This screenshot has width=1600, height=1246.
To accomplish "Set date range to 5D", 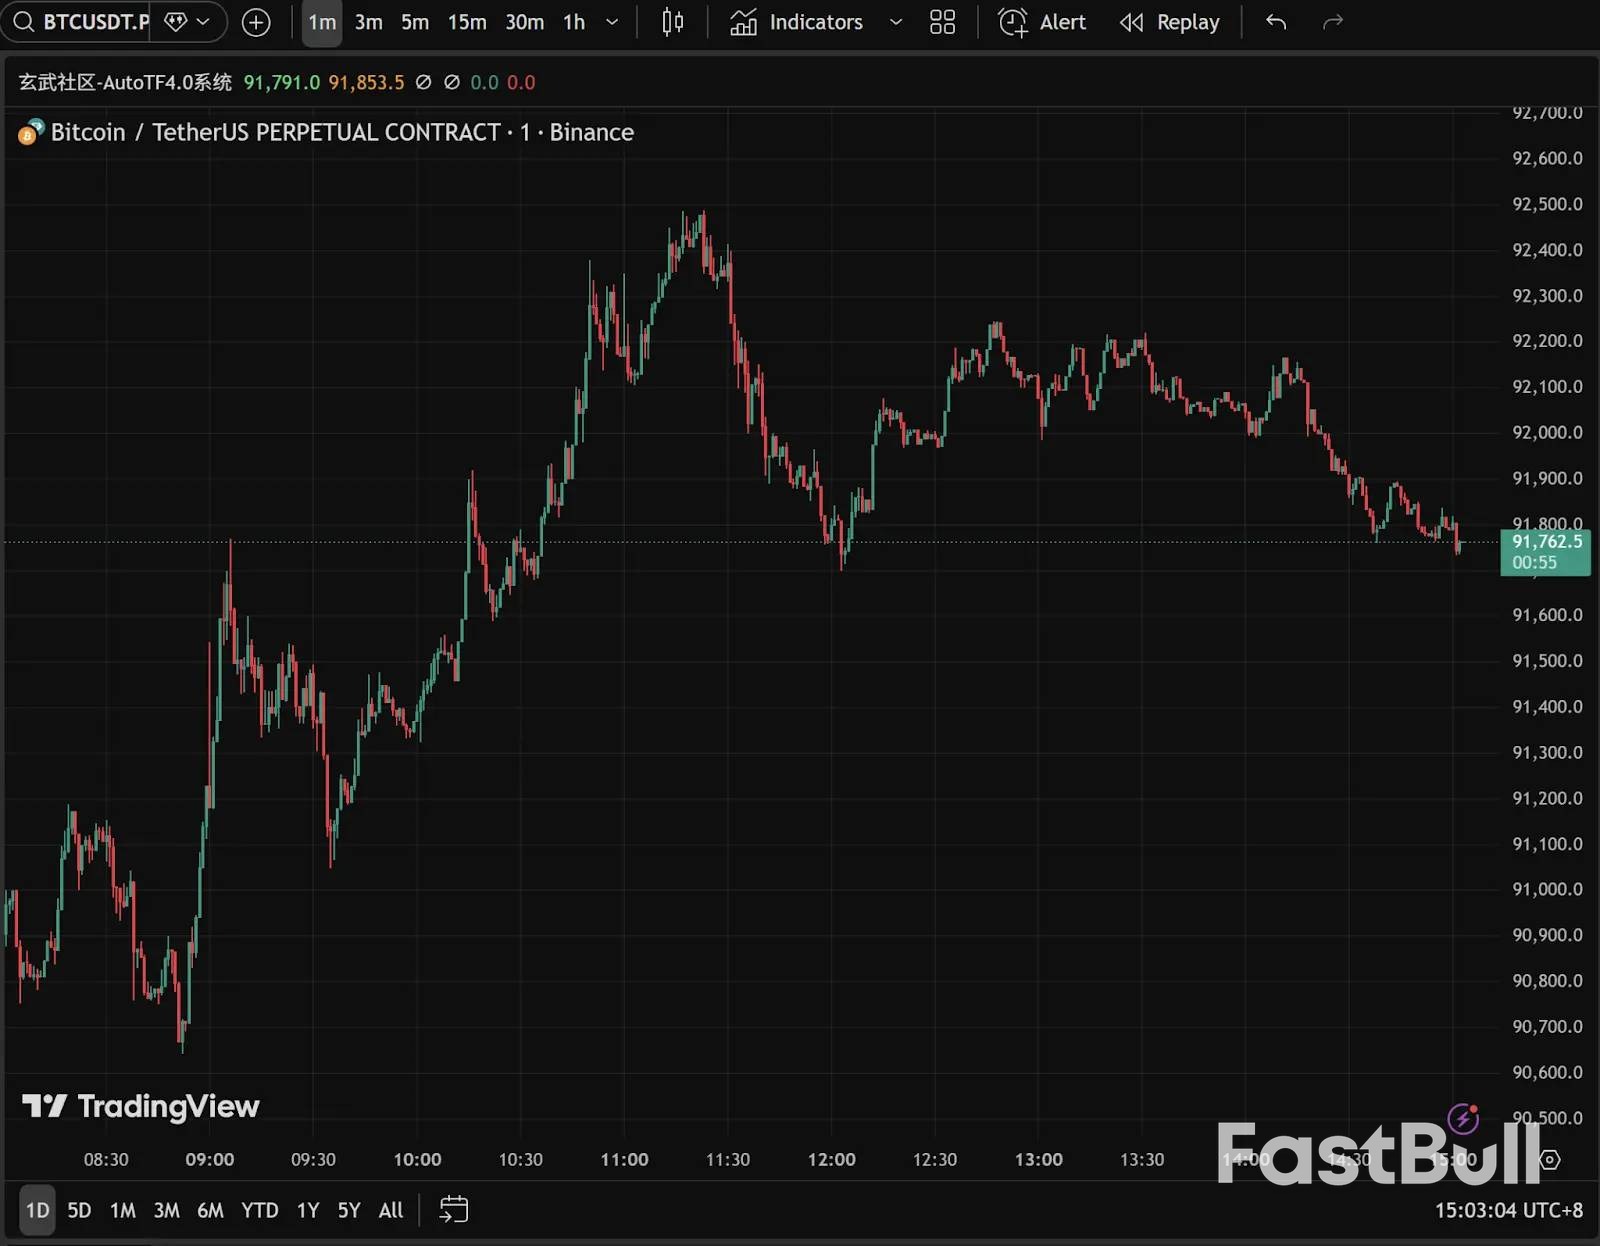I will click(x=79, y=1210).
